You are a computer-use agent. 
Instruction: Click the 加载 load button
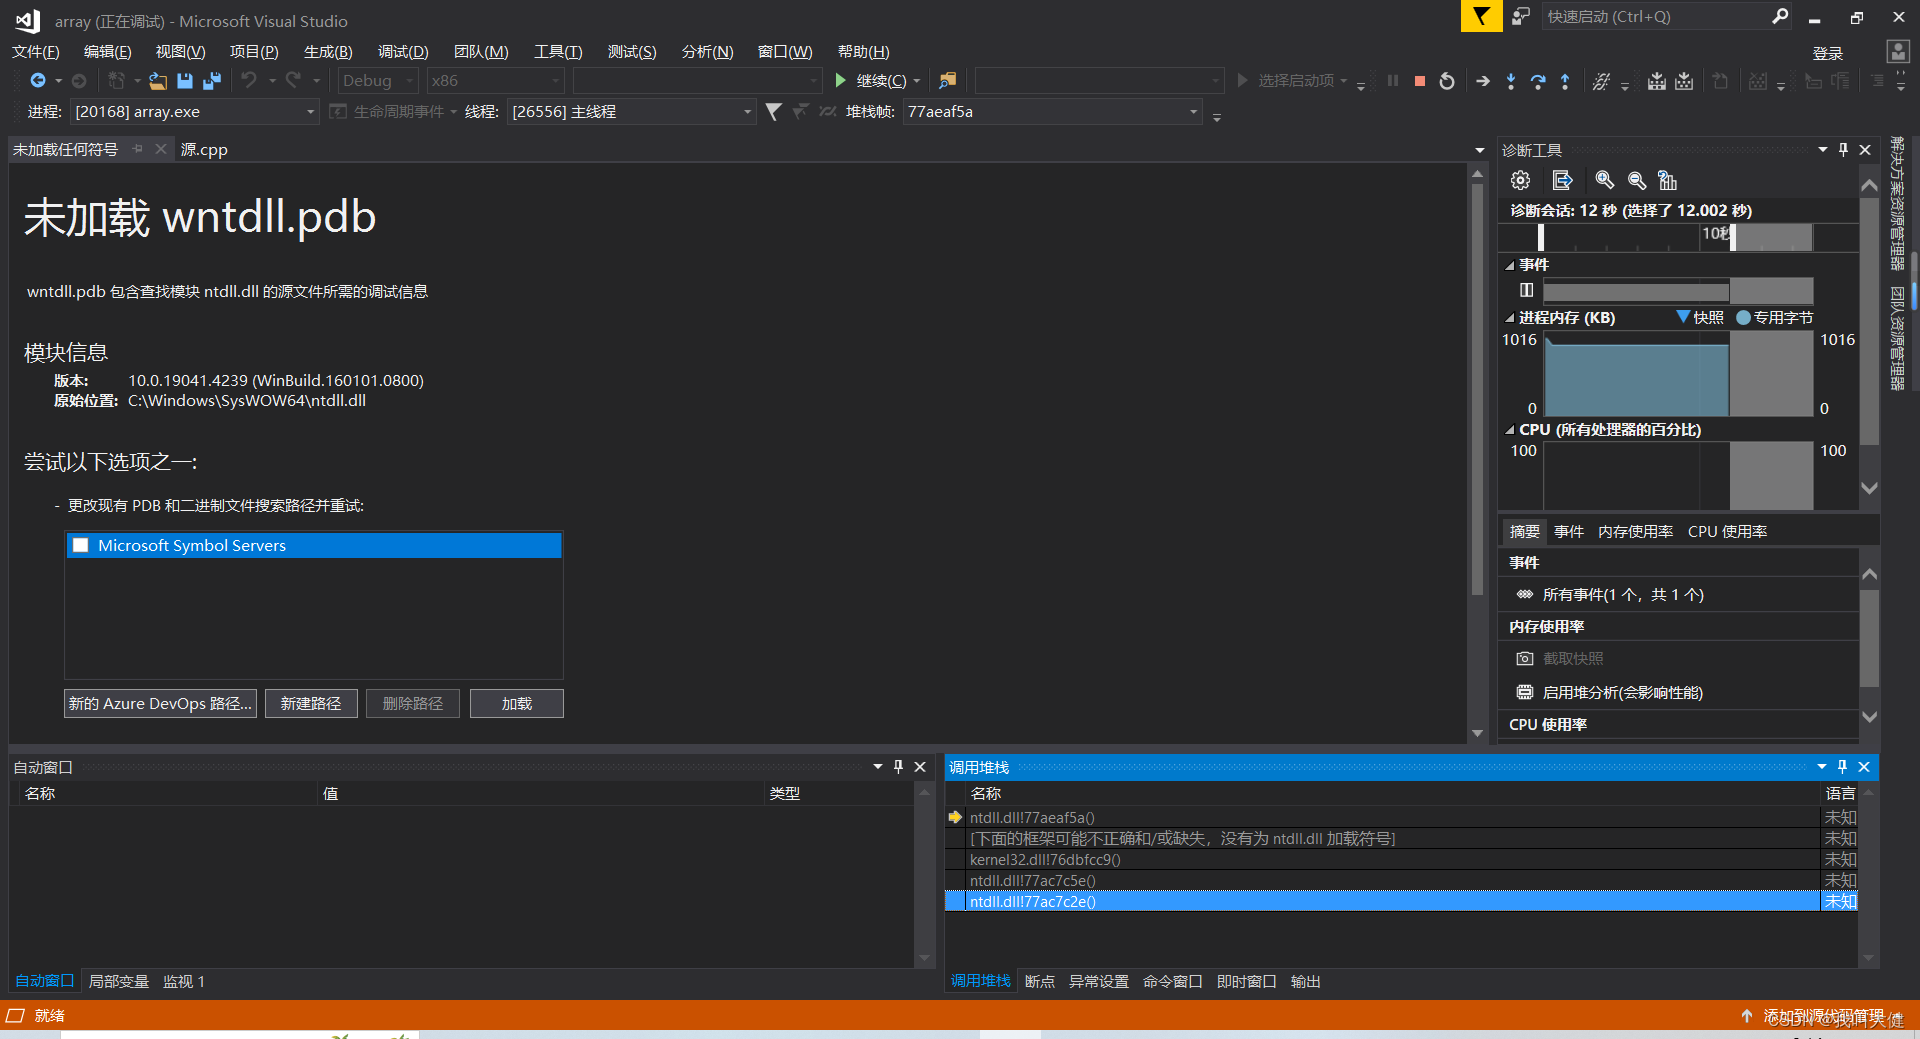pyautogui.click(x=517, y=704)
